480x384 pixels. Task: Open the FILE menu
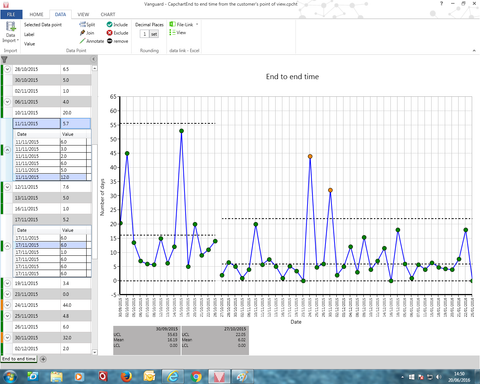[x=11, y=14]
